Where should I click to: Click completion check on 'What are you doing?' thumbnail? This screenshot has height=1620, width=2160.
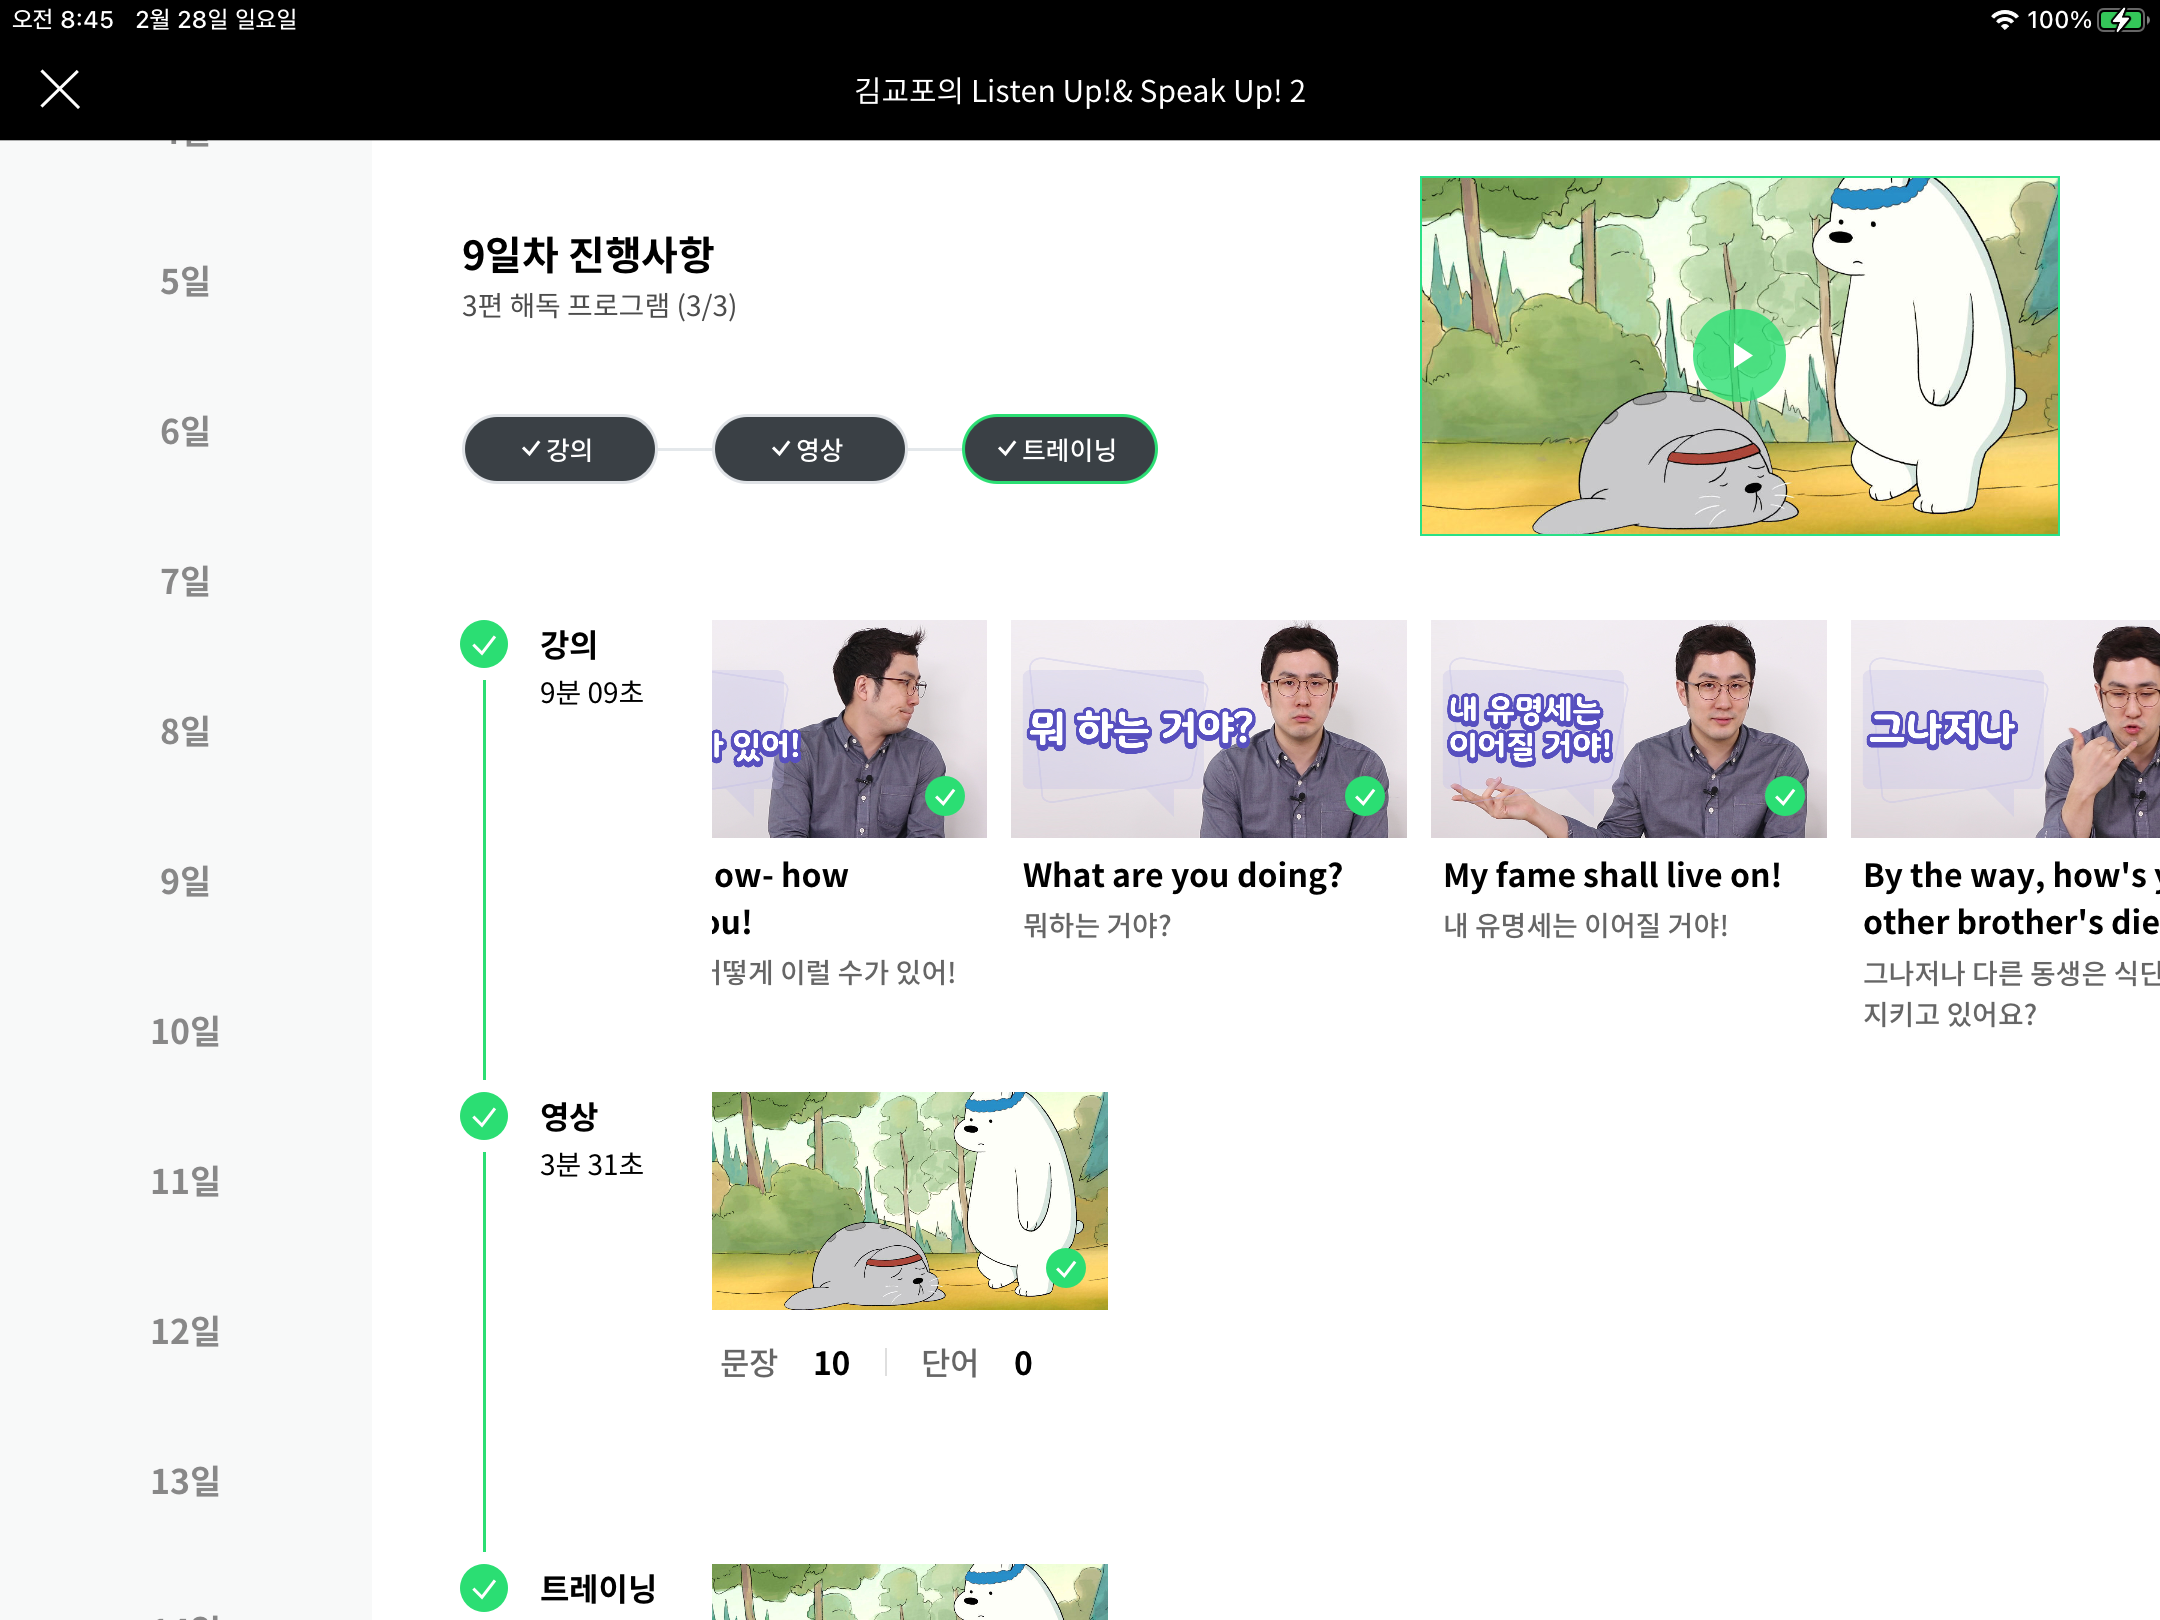tap(1365, 797)
